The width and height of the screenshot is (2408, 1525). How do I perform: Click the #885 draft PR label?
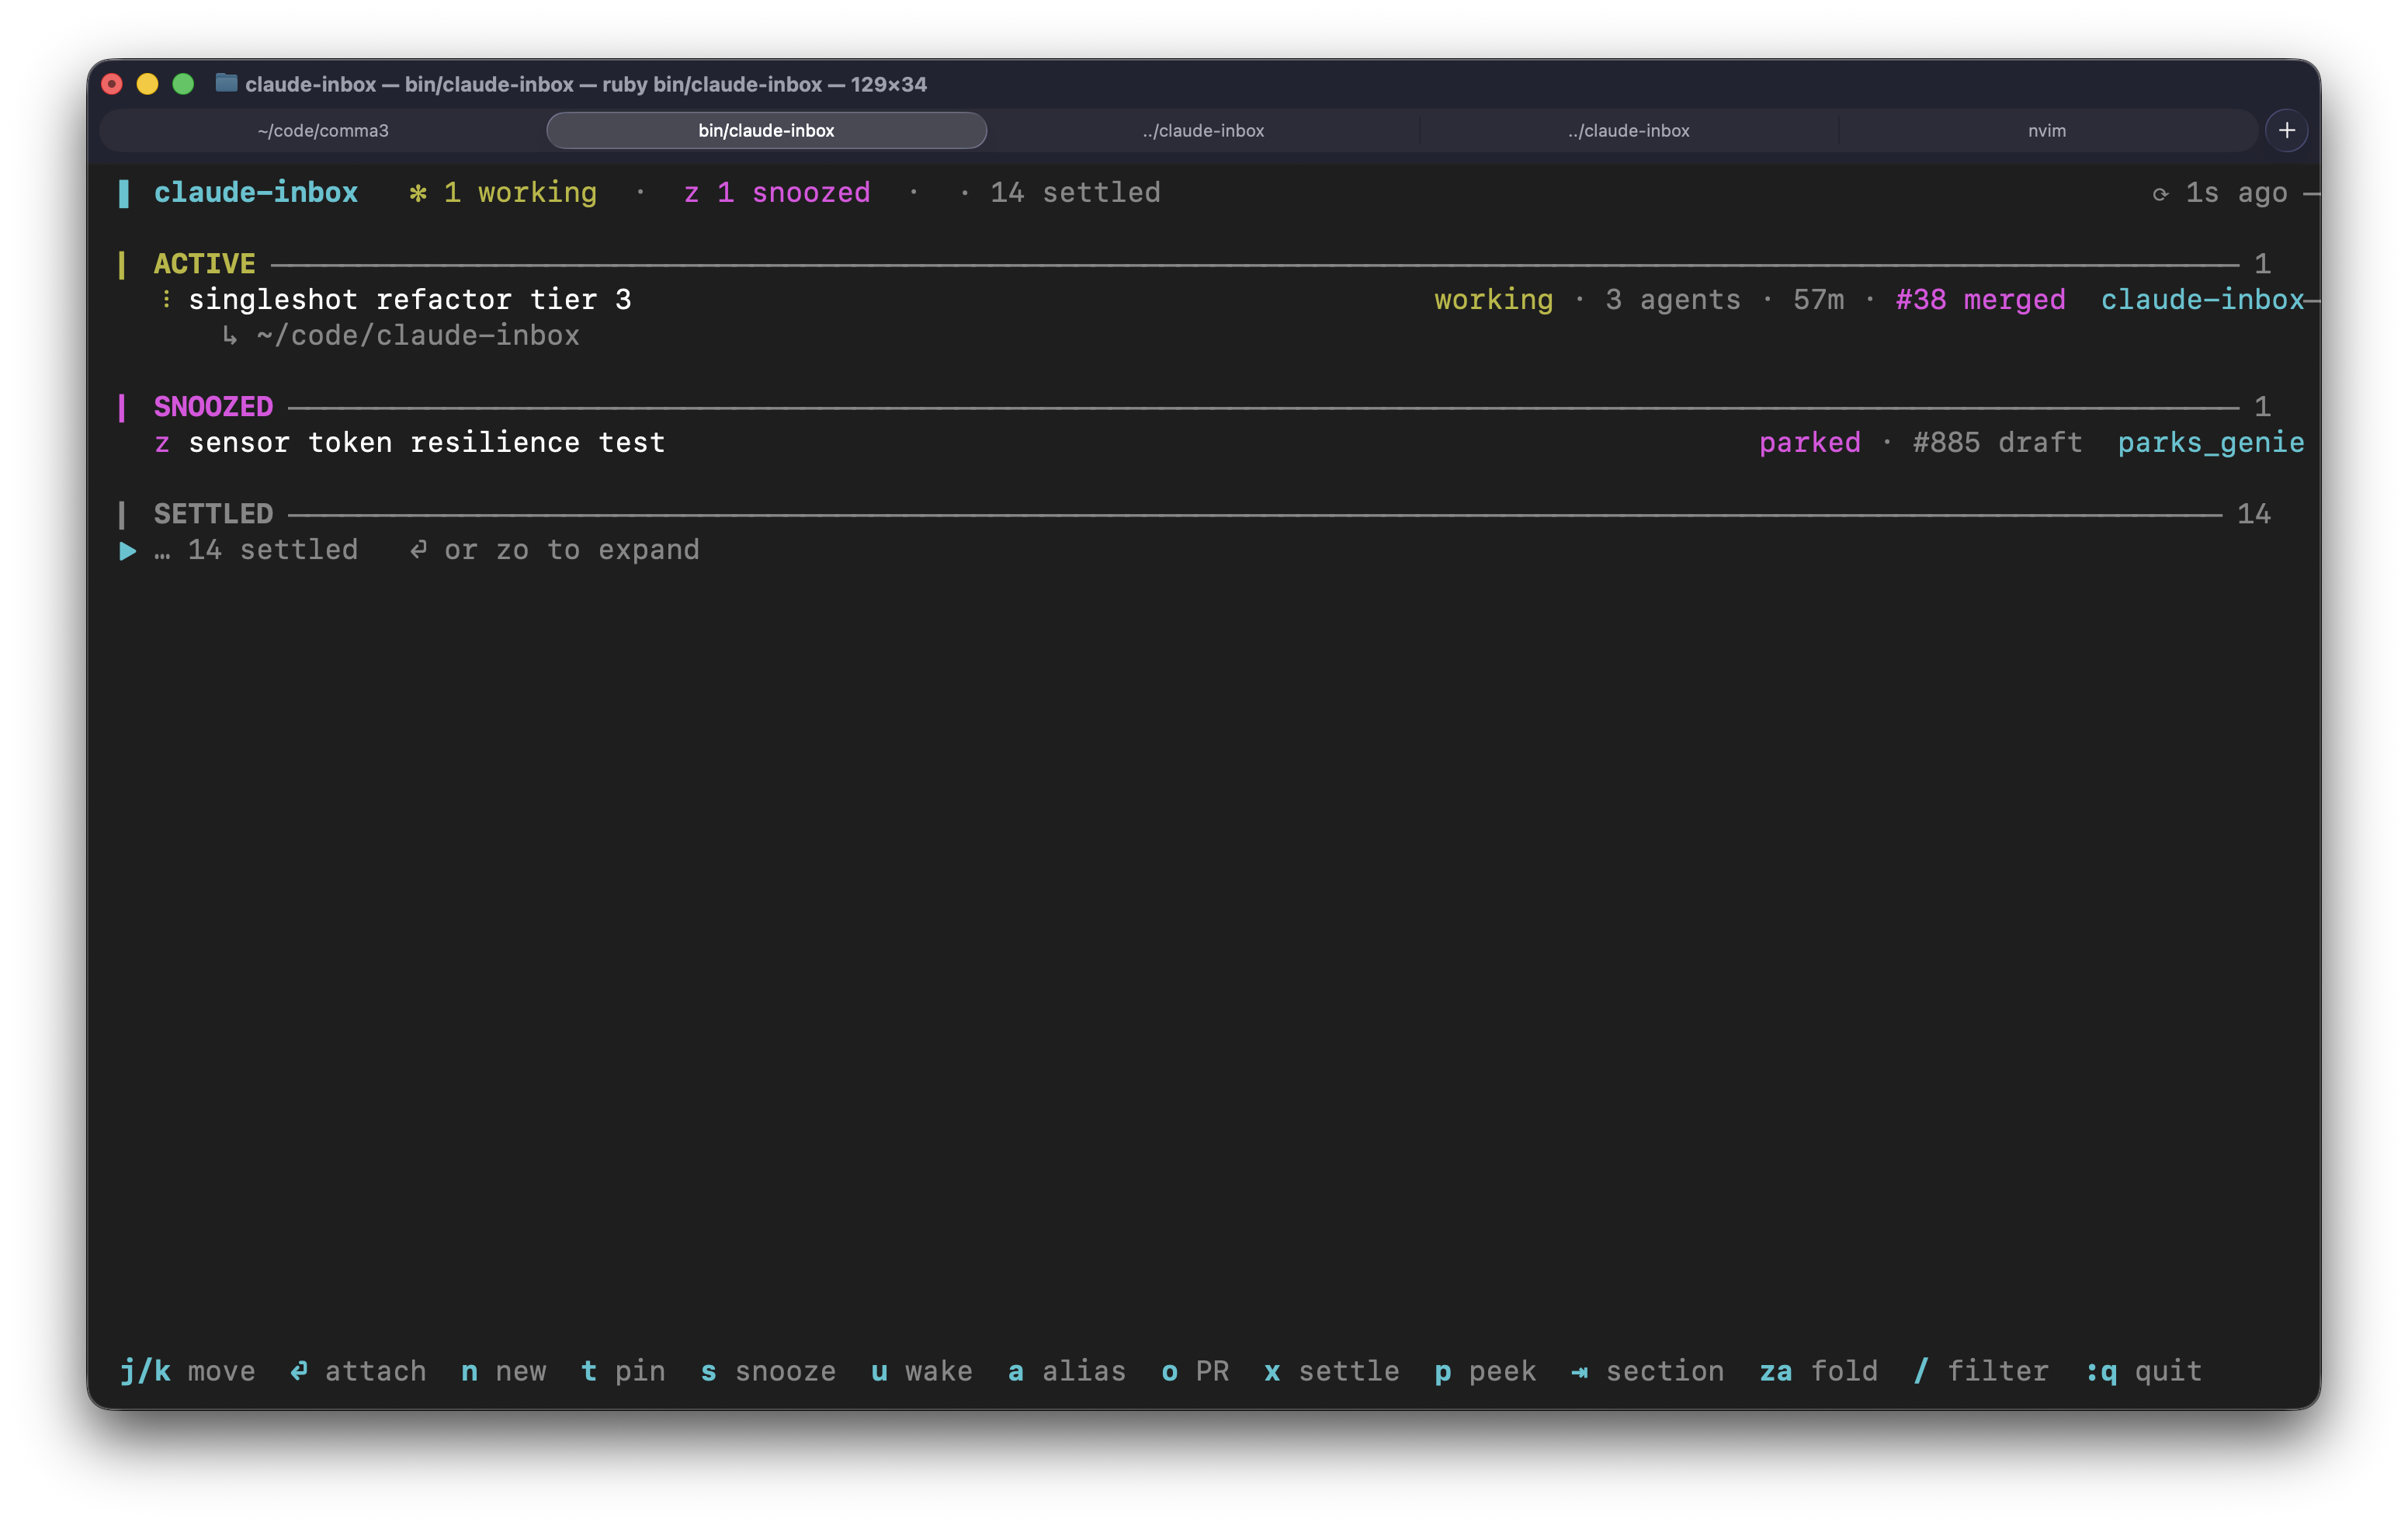(x=1997, y=443)
